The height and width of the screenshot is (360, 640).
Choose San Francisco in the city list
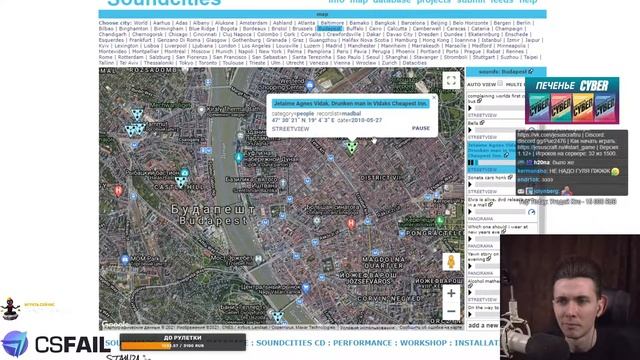pyautogui.click(x=229, y=57)
